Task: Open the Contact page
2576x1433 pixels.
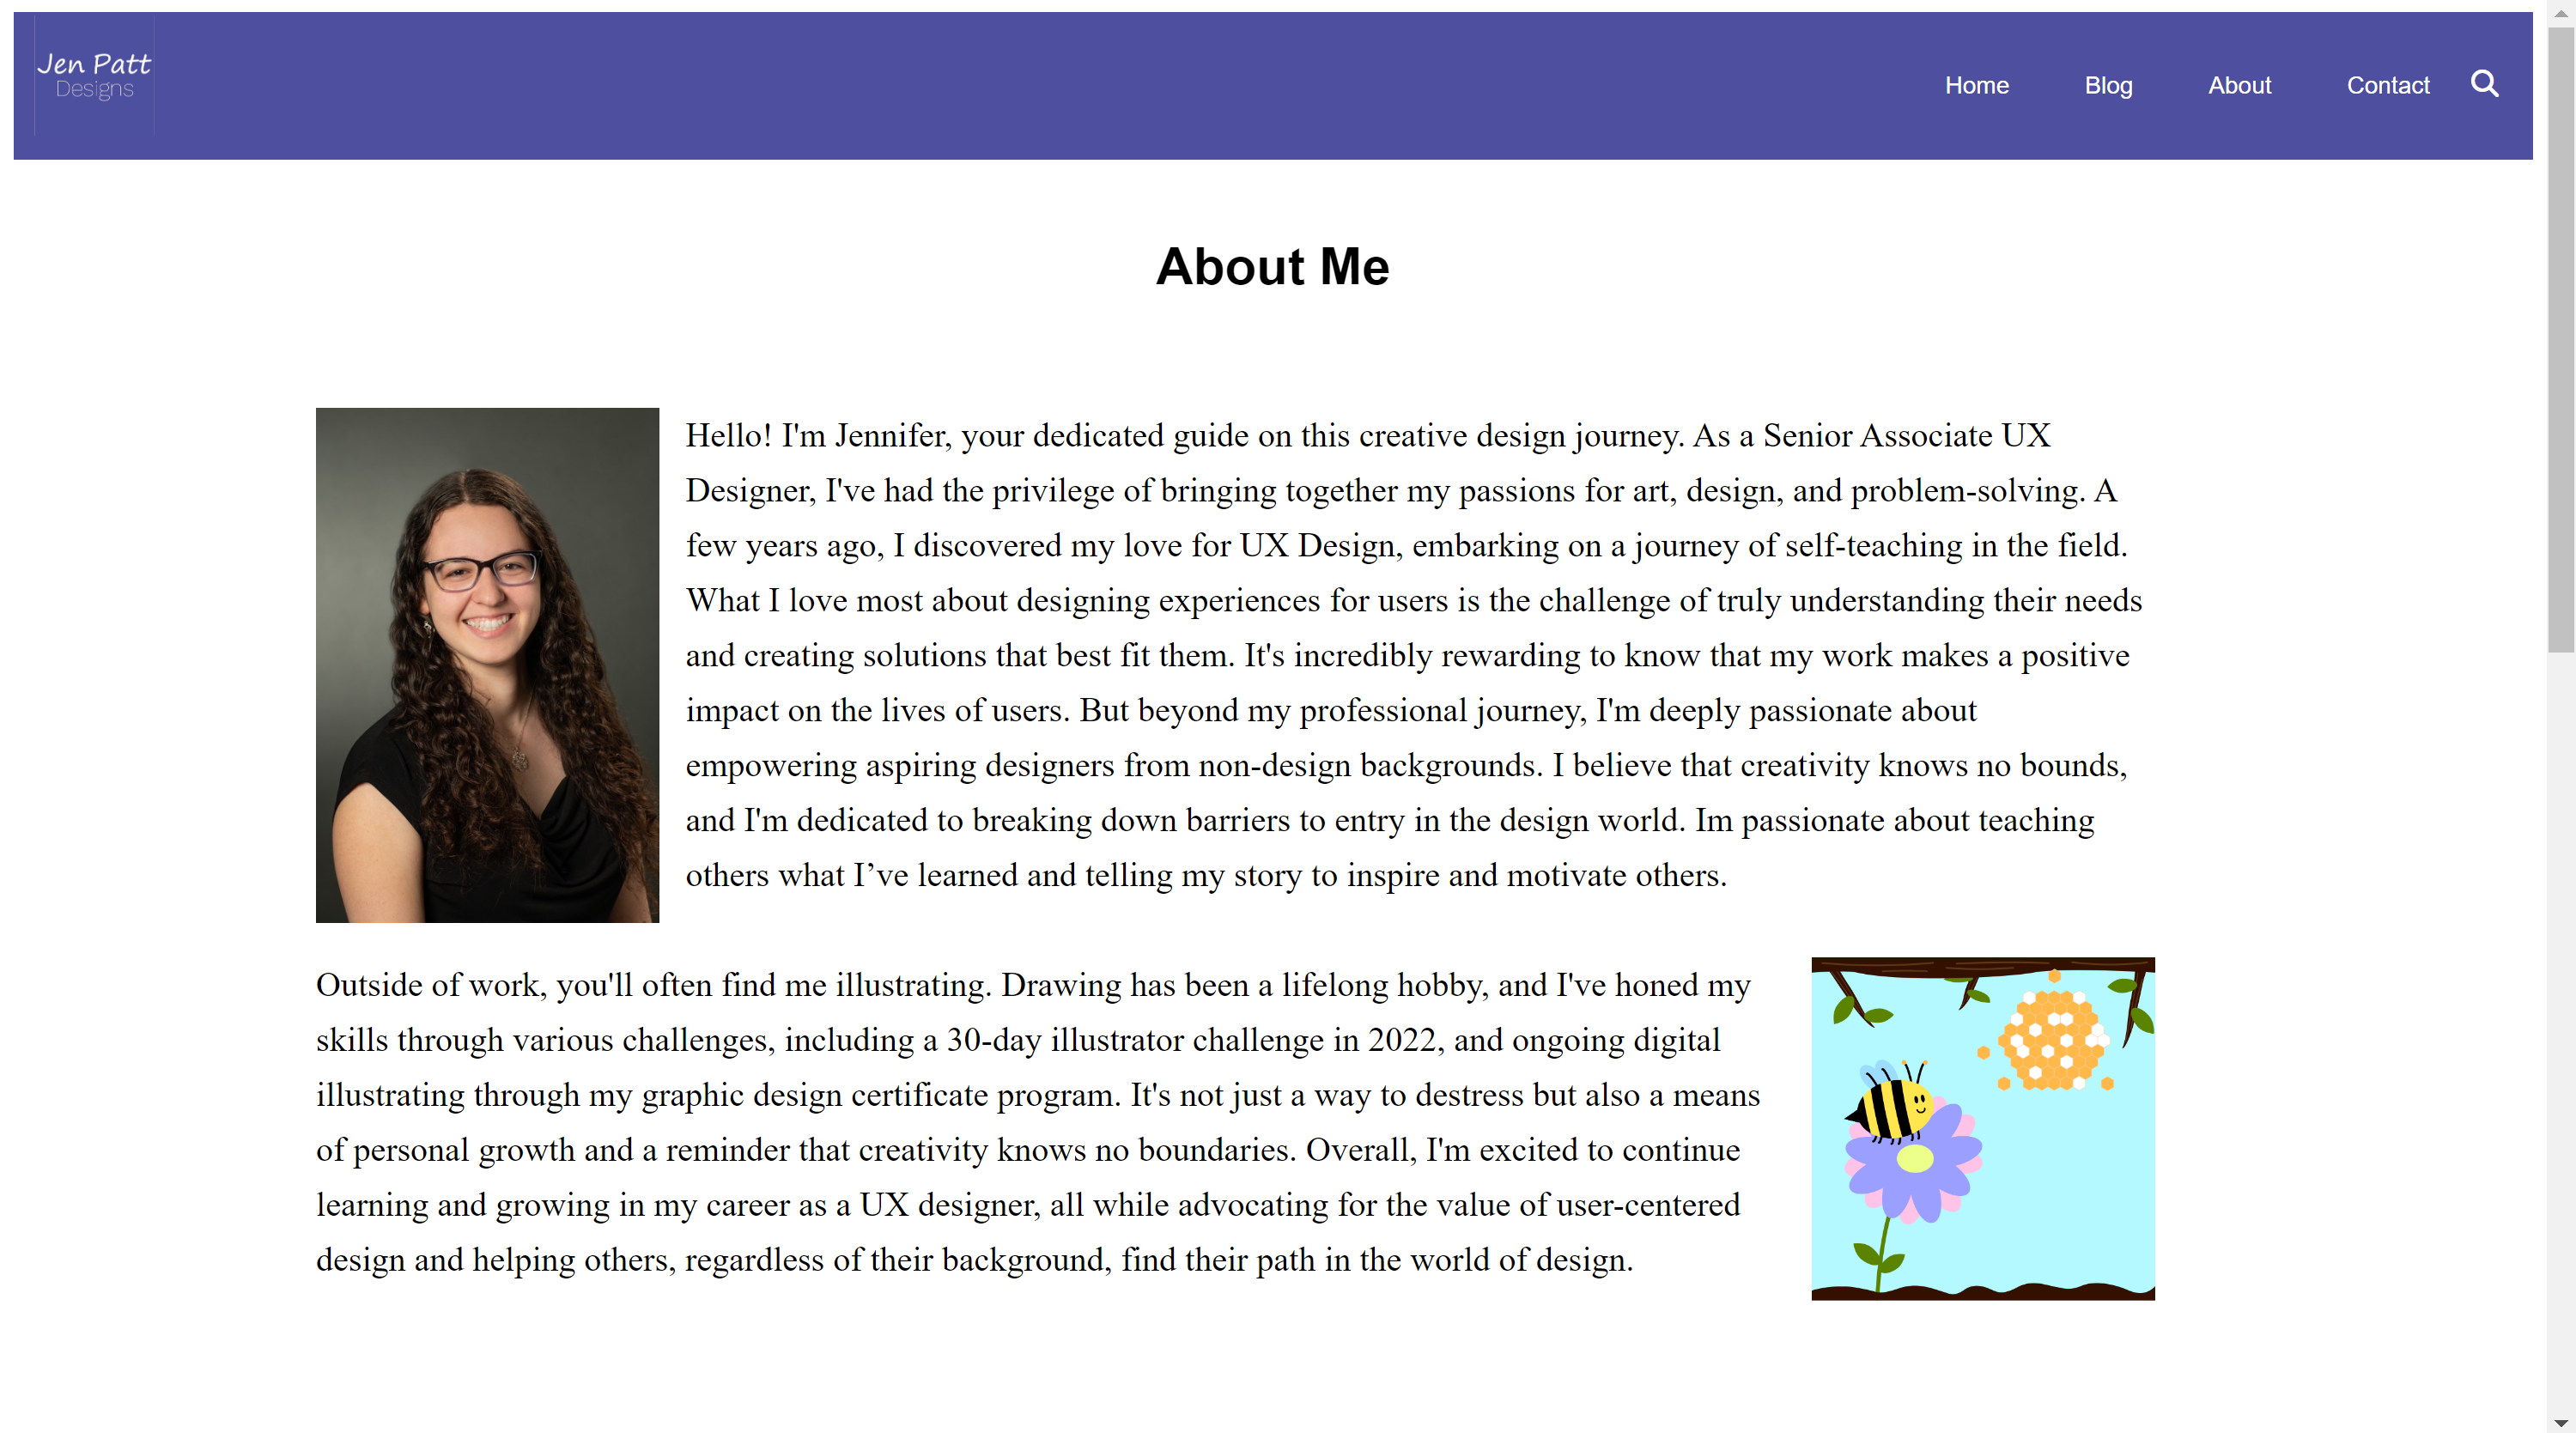Action: 2387,86
